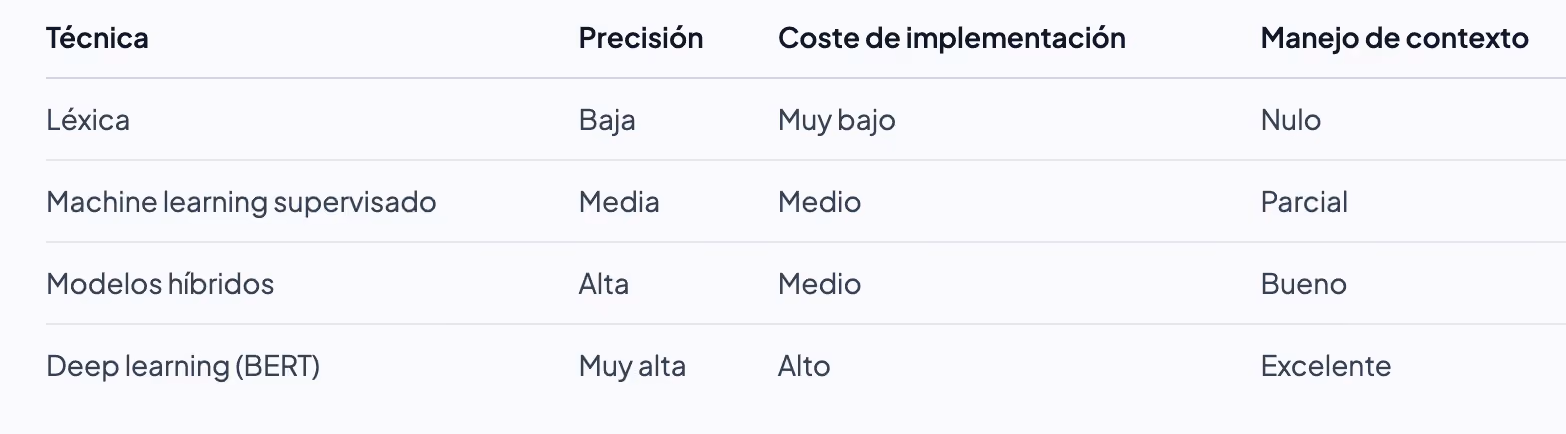Select the Alto cost cell
This screenshot has width=1566, height=434.
coord(804,366)
